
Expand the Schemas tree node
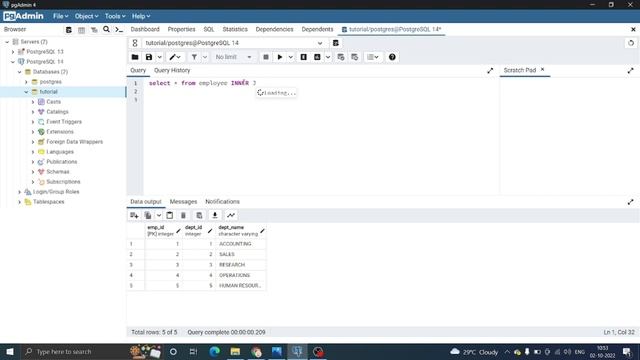tap(33, 172)
